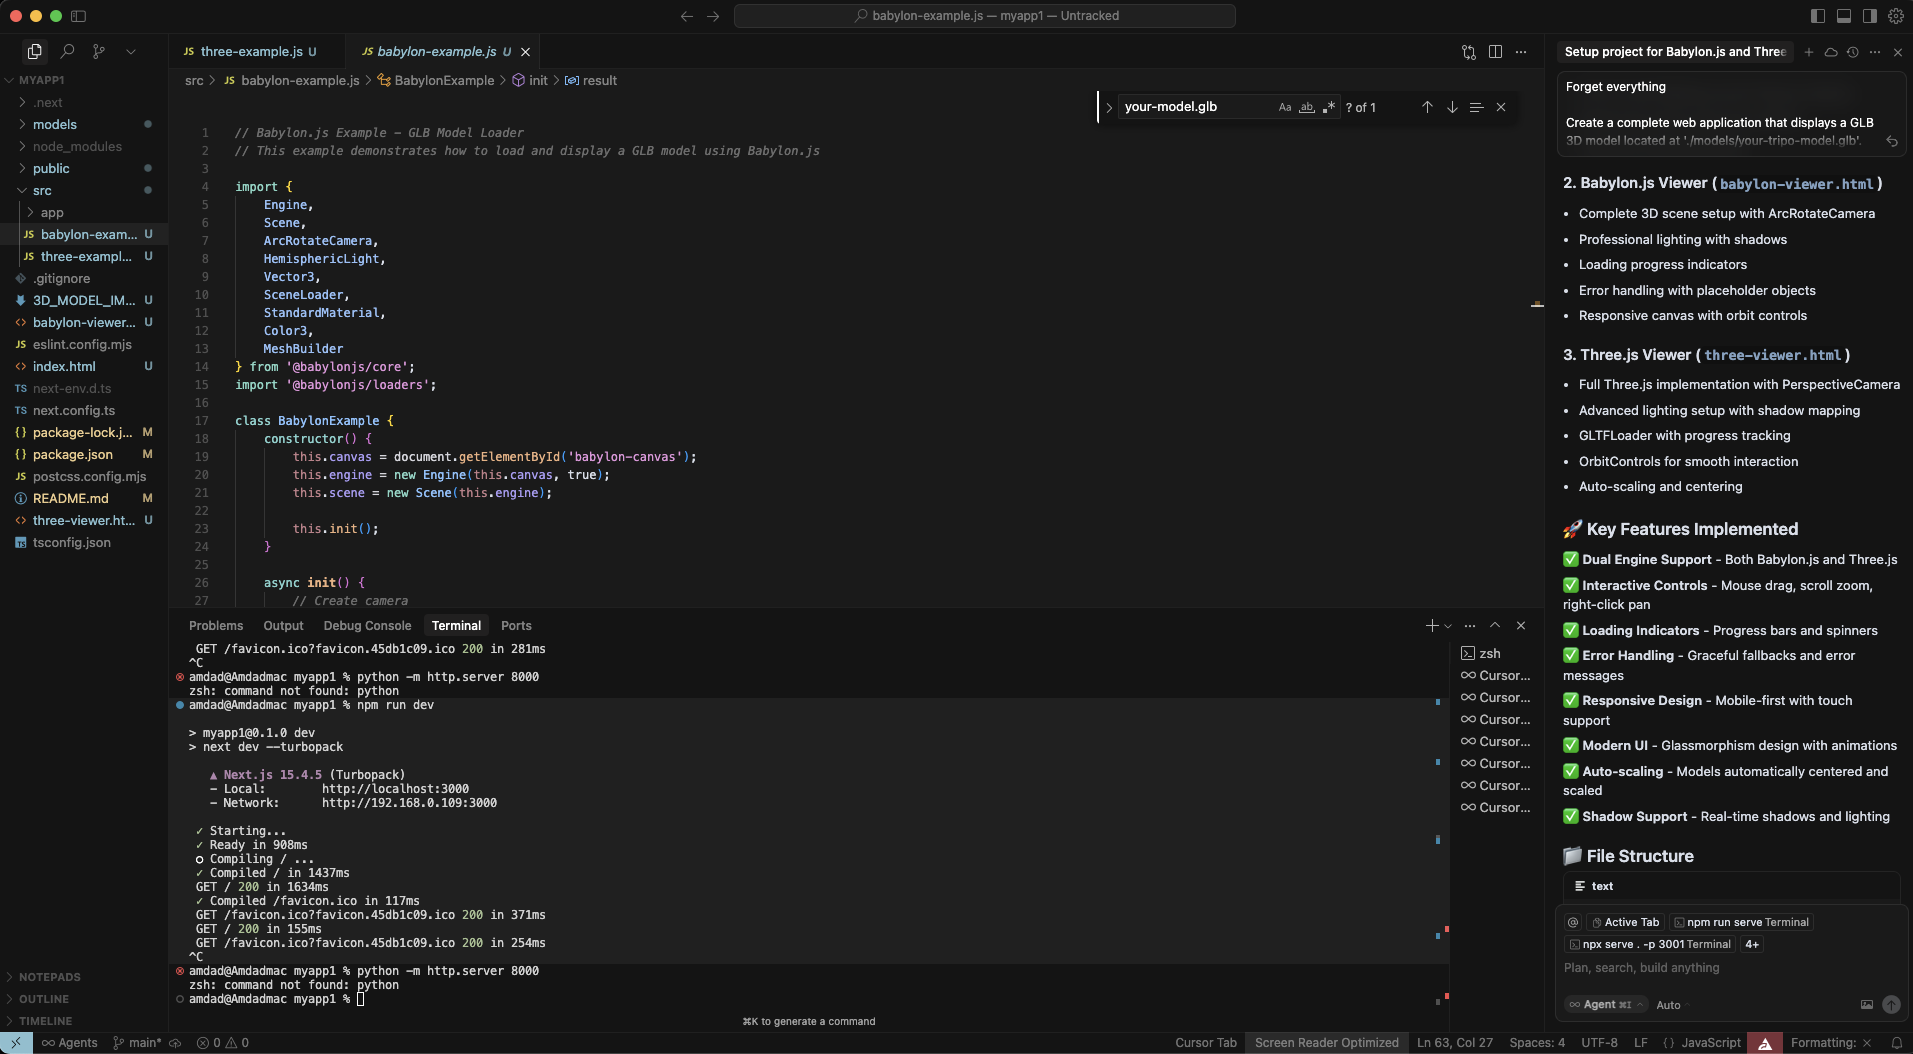Screen dimensions: 1913x1054
Task: Show chat history clock icon
Action: click(x=1853, y=52)
